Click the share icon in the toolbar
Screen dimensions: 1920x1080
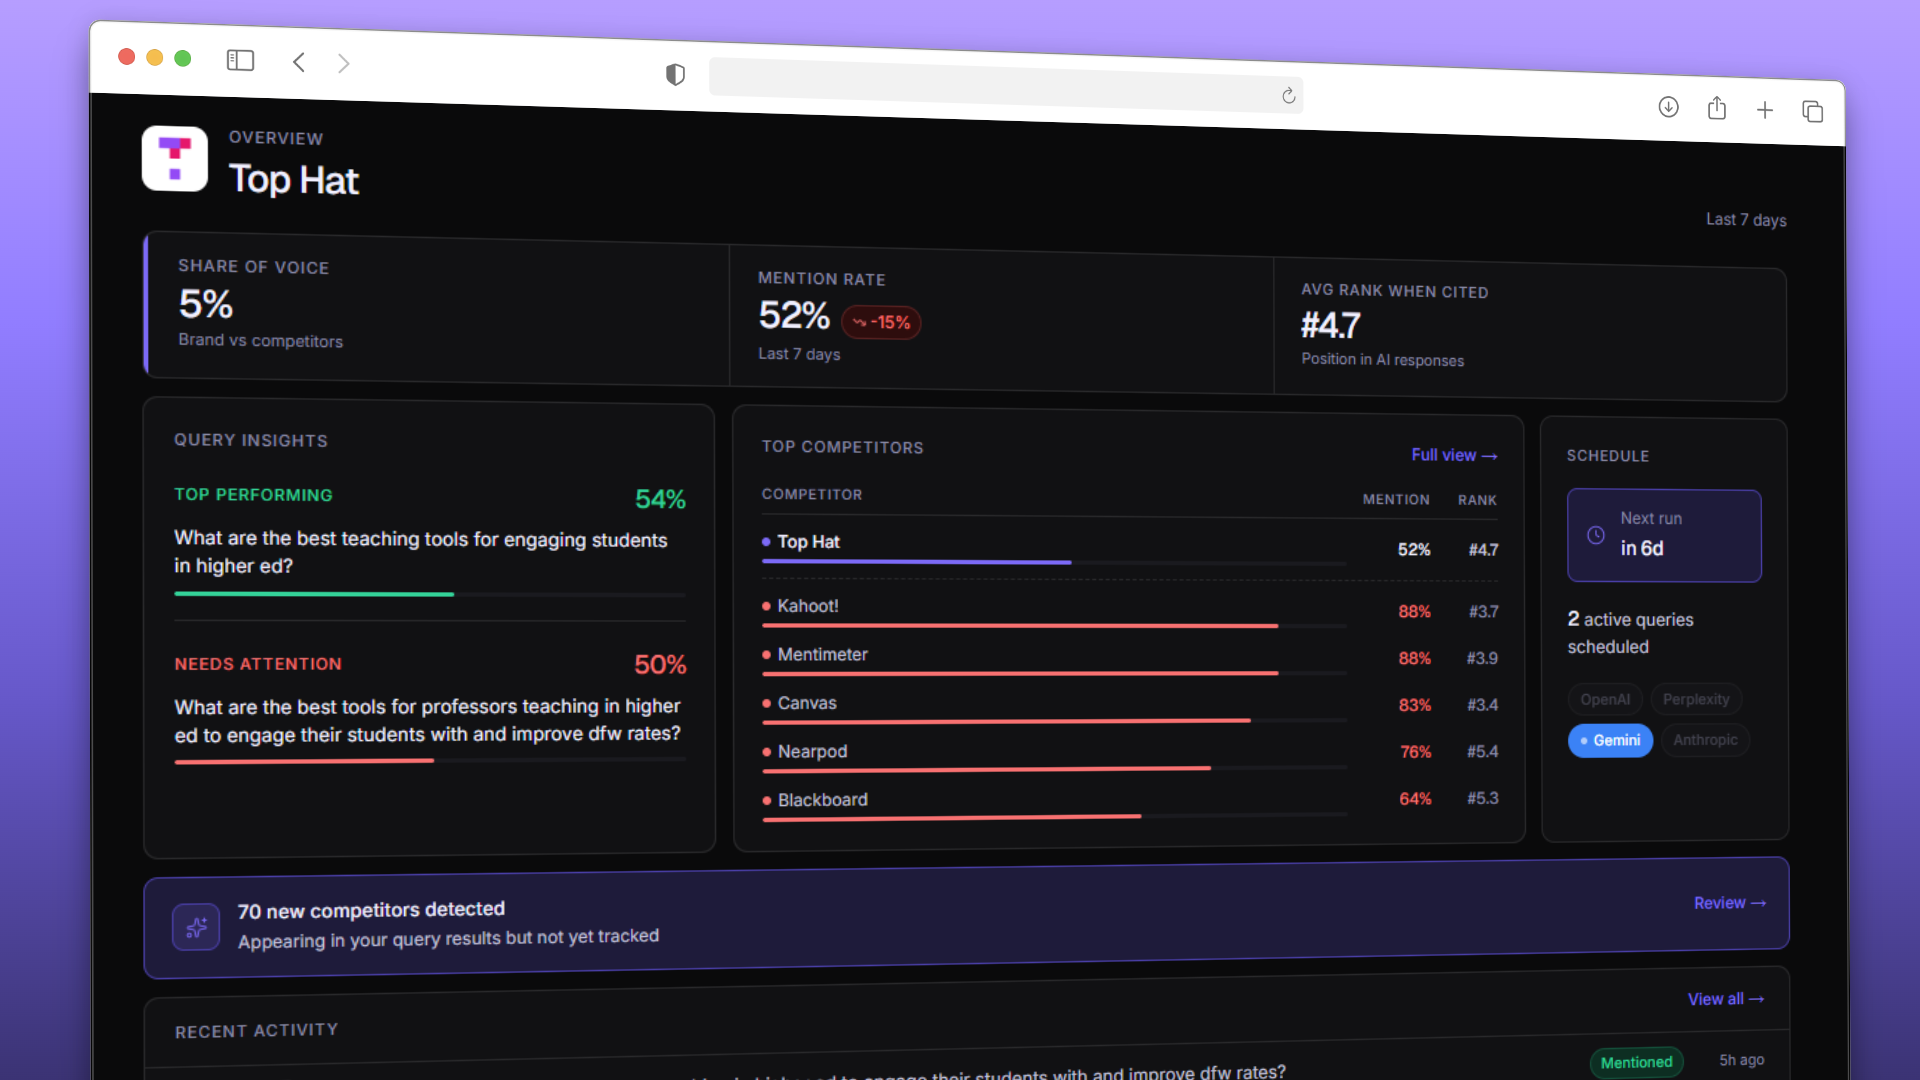(x=1717, y=108)
